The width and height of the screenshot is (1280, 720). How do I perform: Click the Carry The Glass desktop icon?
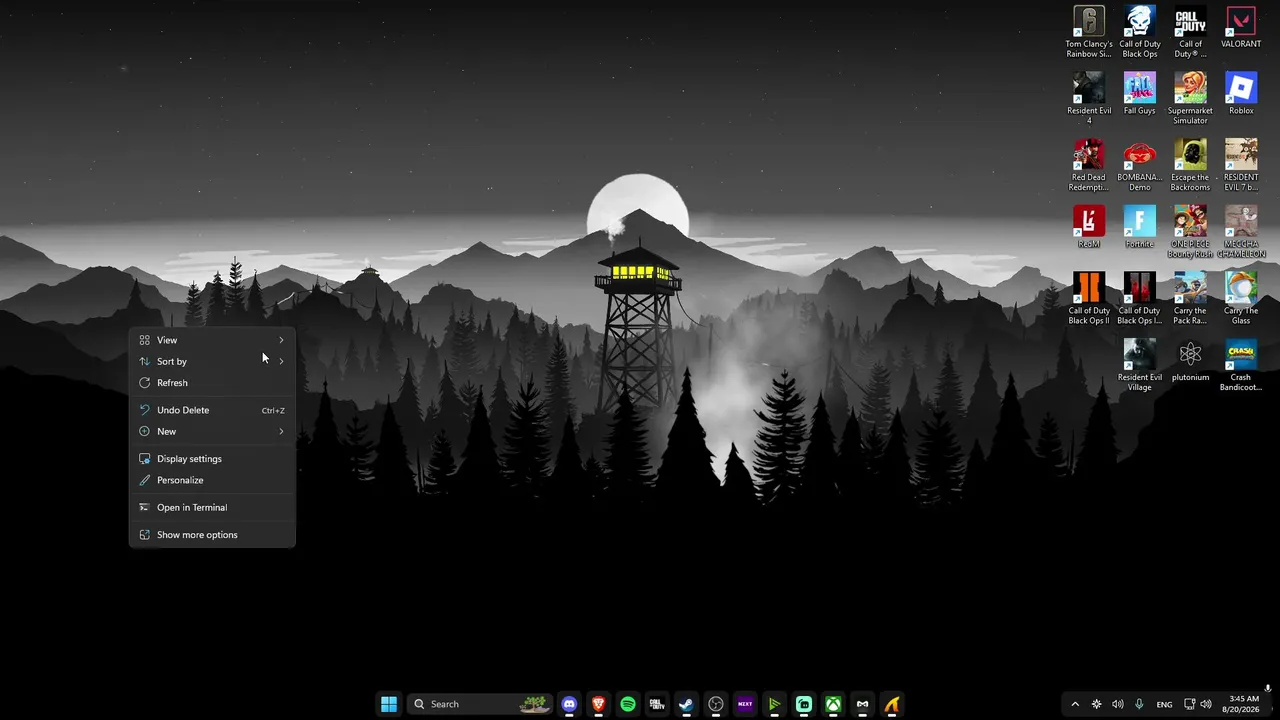(x=1241, y=299)
